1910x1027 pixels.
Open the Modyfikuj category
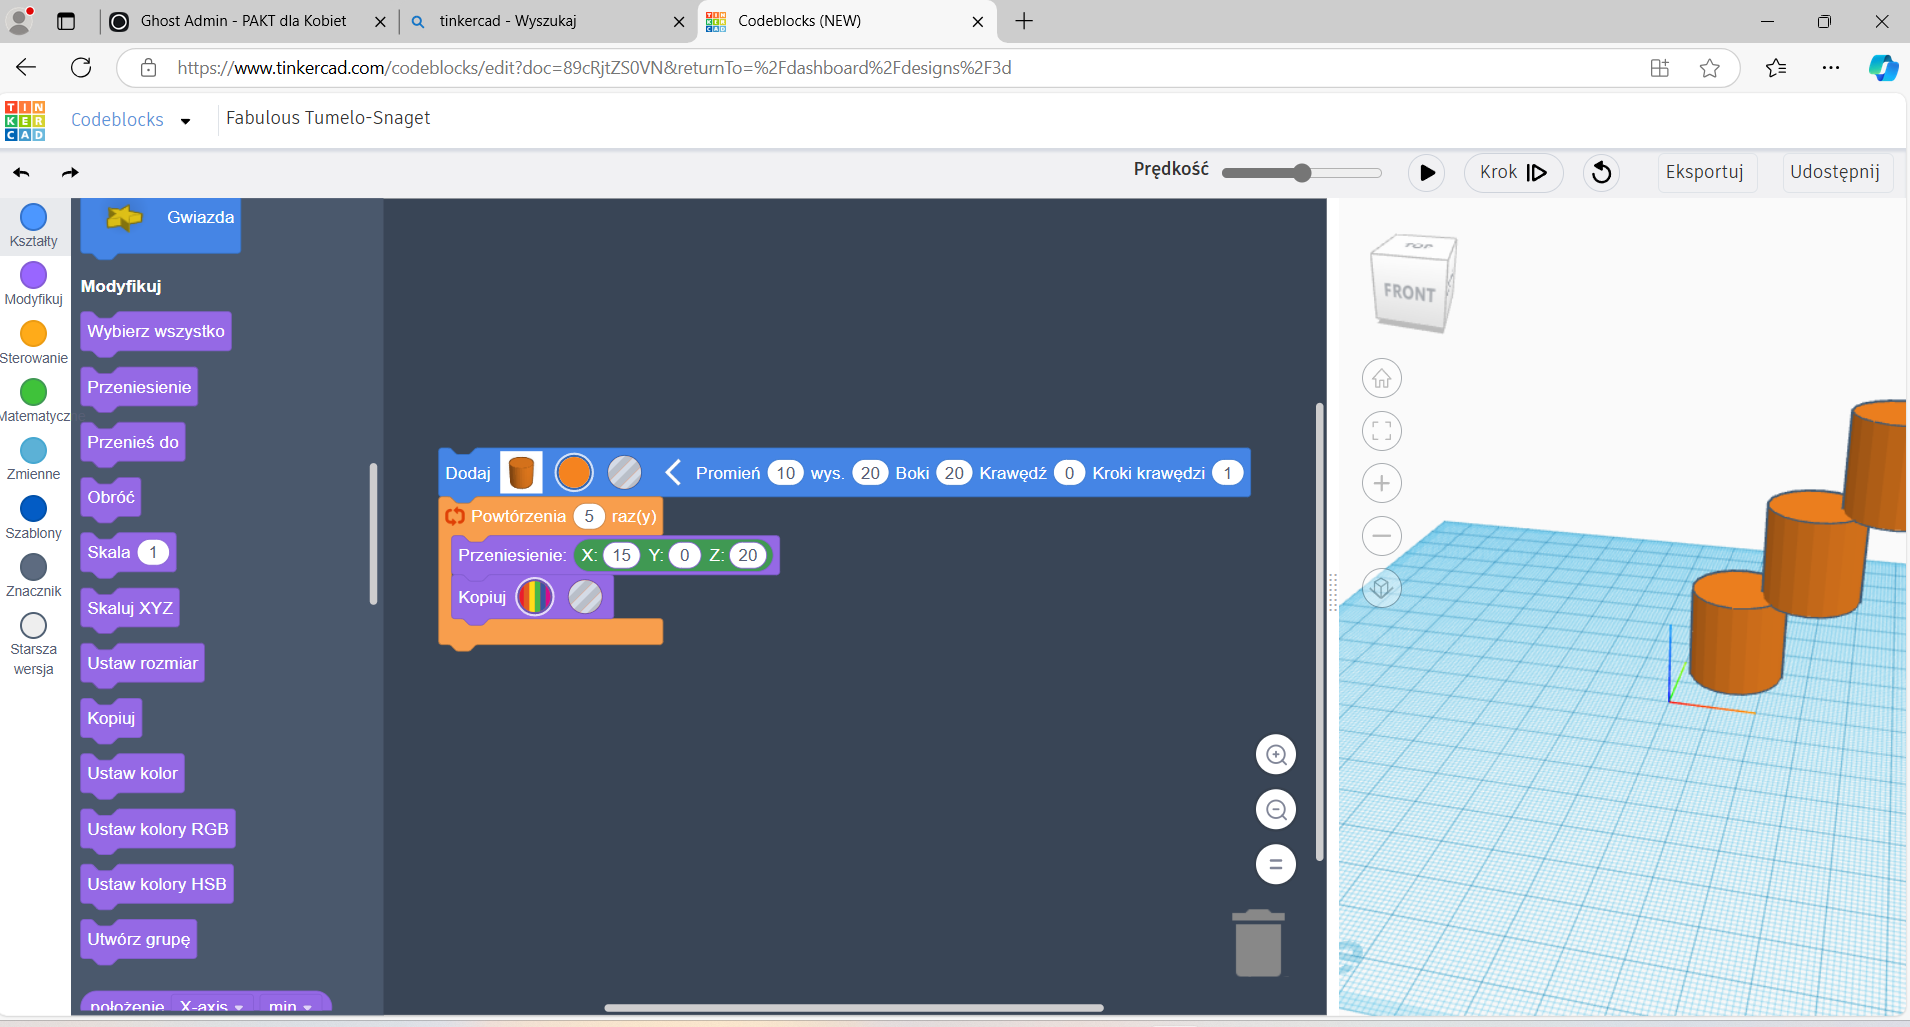pyautogui.click(x=34, y=284)
